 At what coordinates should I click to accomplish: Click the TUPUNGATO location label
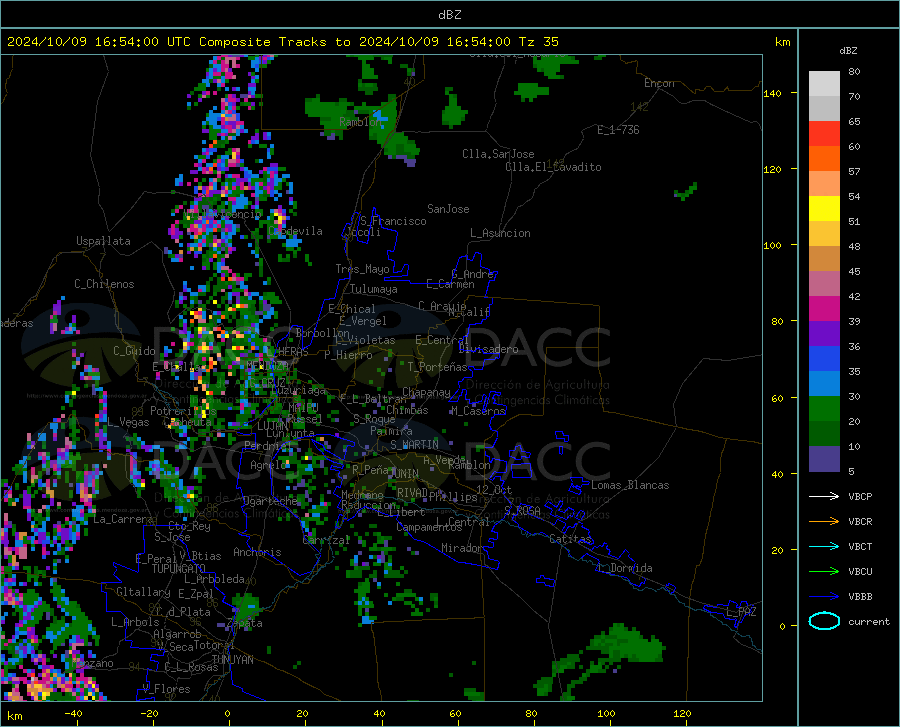tap(179, 569)
